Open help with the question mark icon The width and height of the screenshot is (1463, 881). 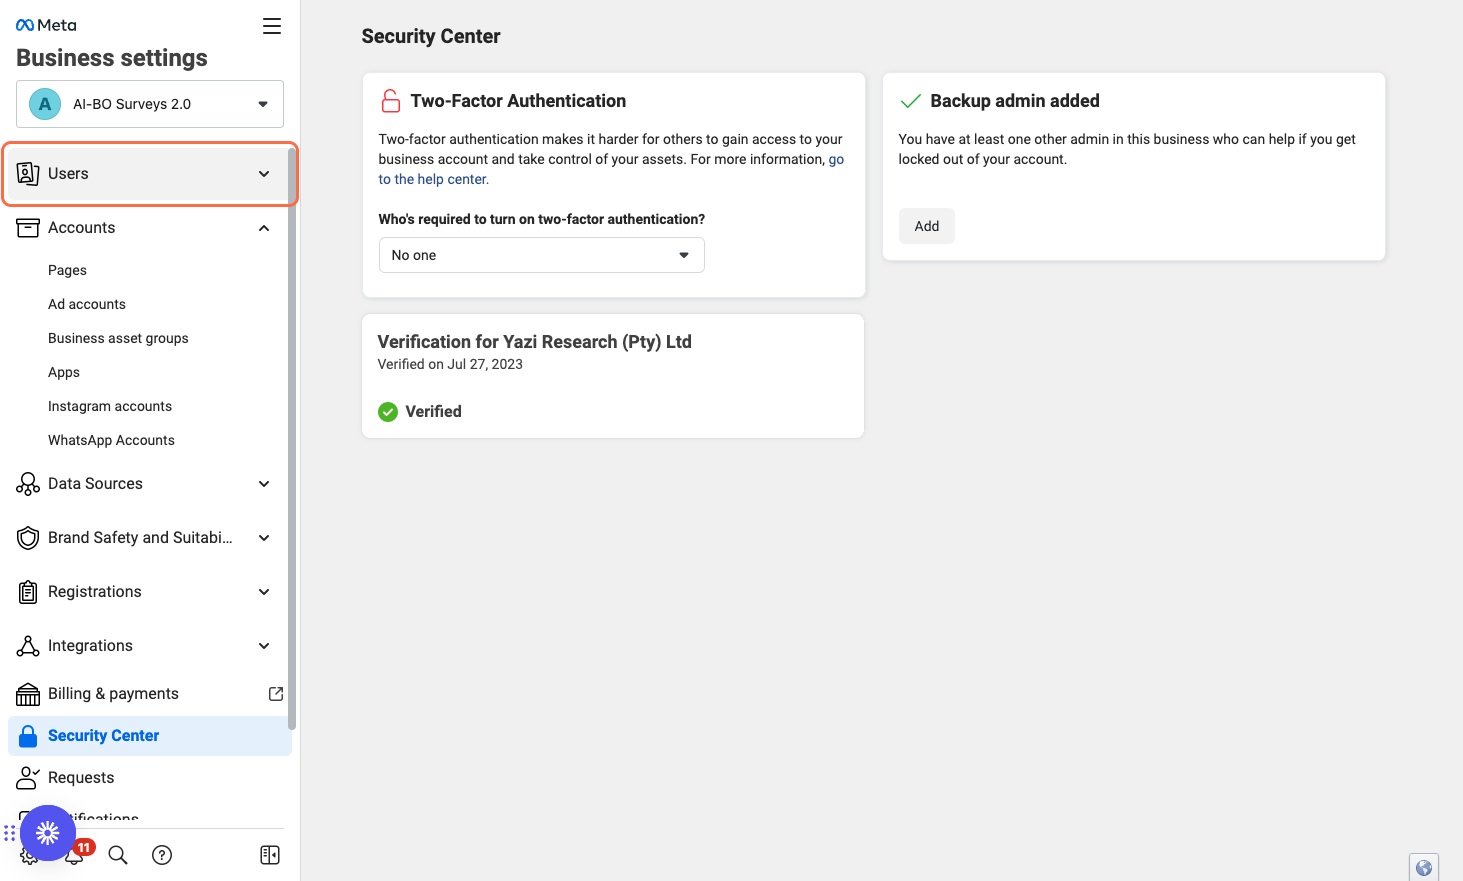[x=162, y=855]
